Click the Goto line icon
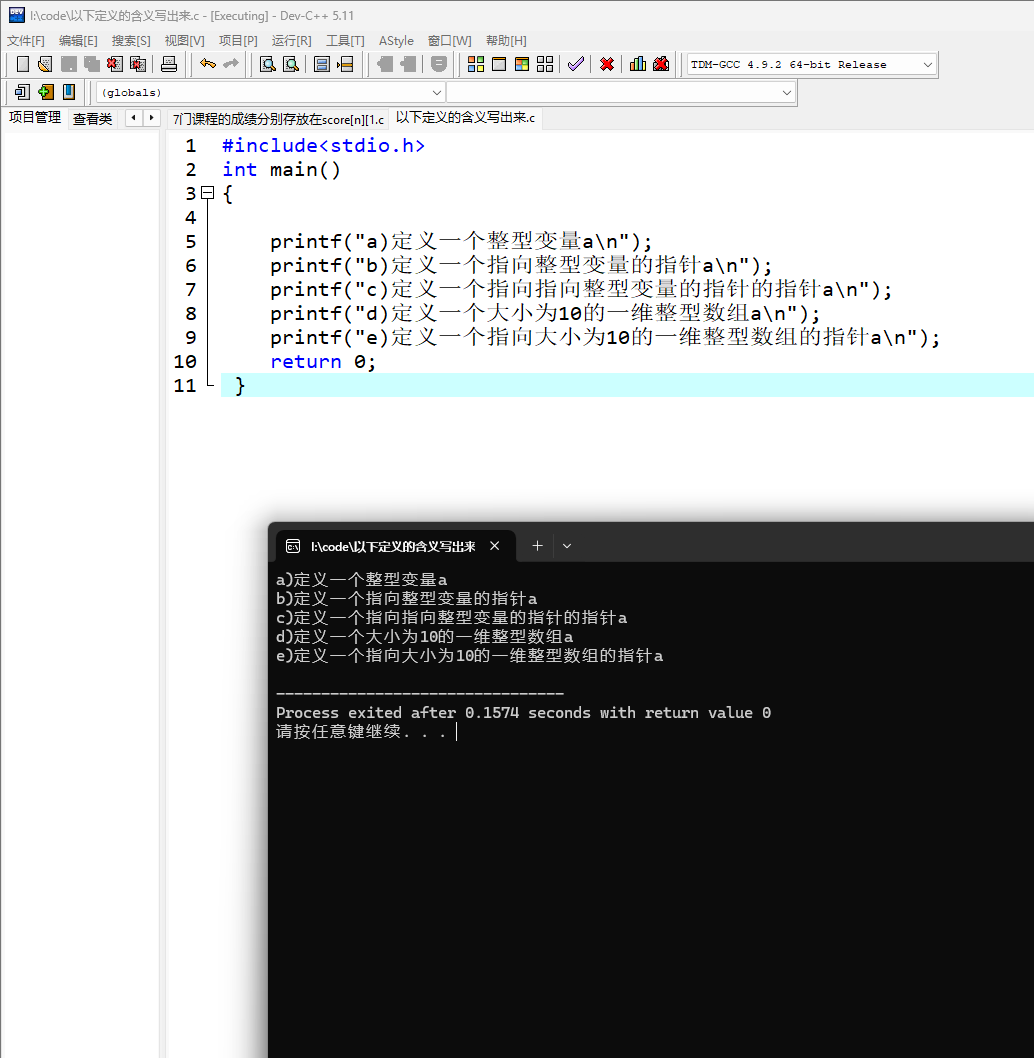 coord(346,64)
